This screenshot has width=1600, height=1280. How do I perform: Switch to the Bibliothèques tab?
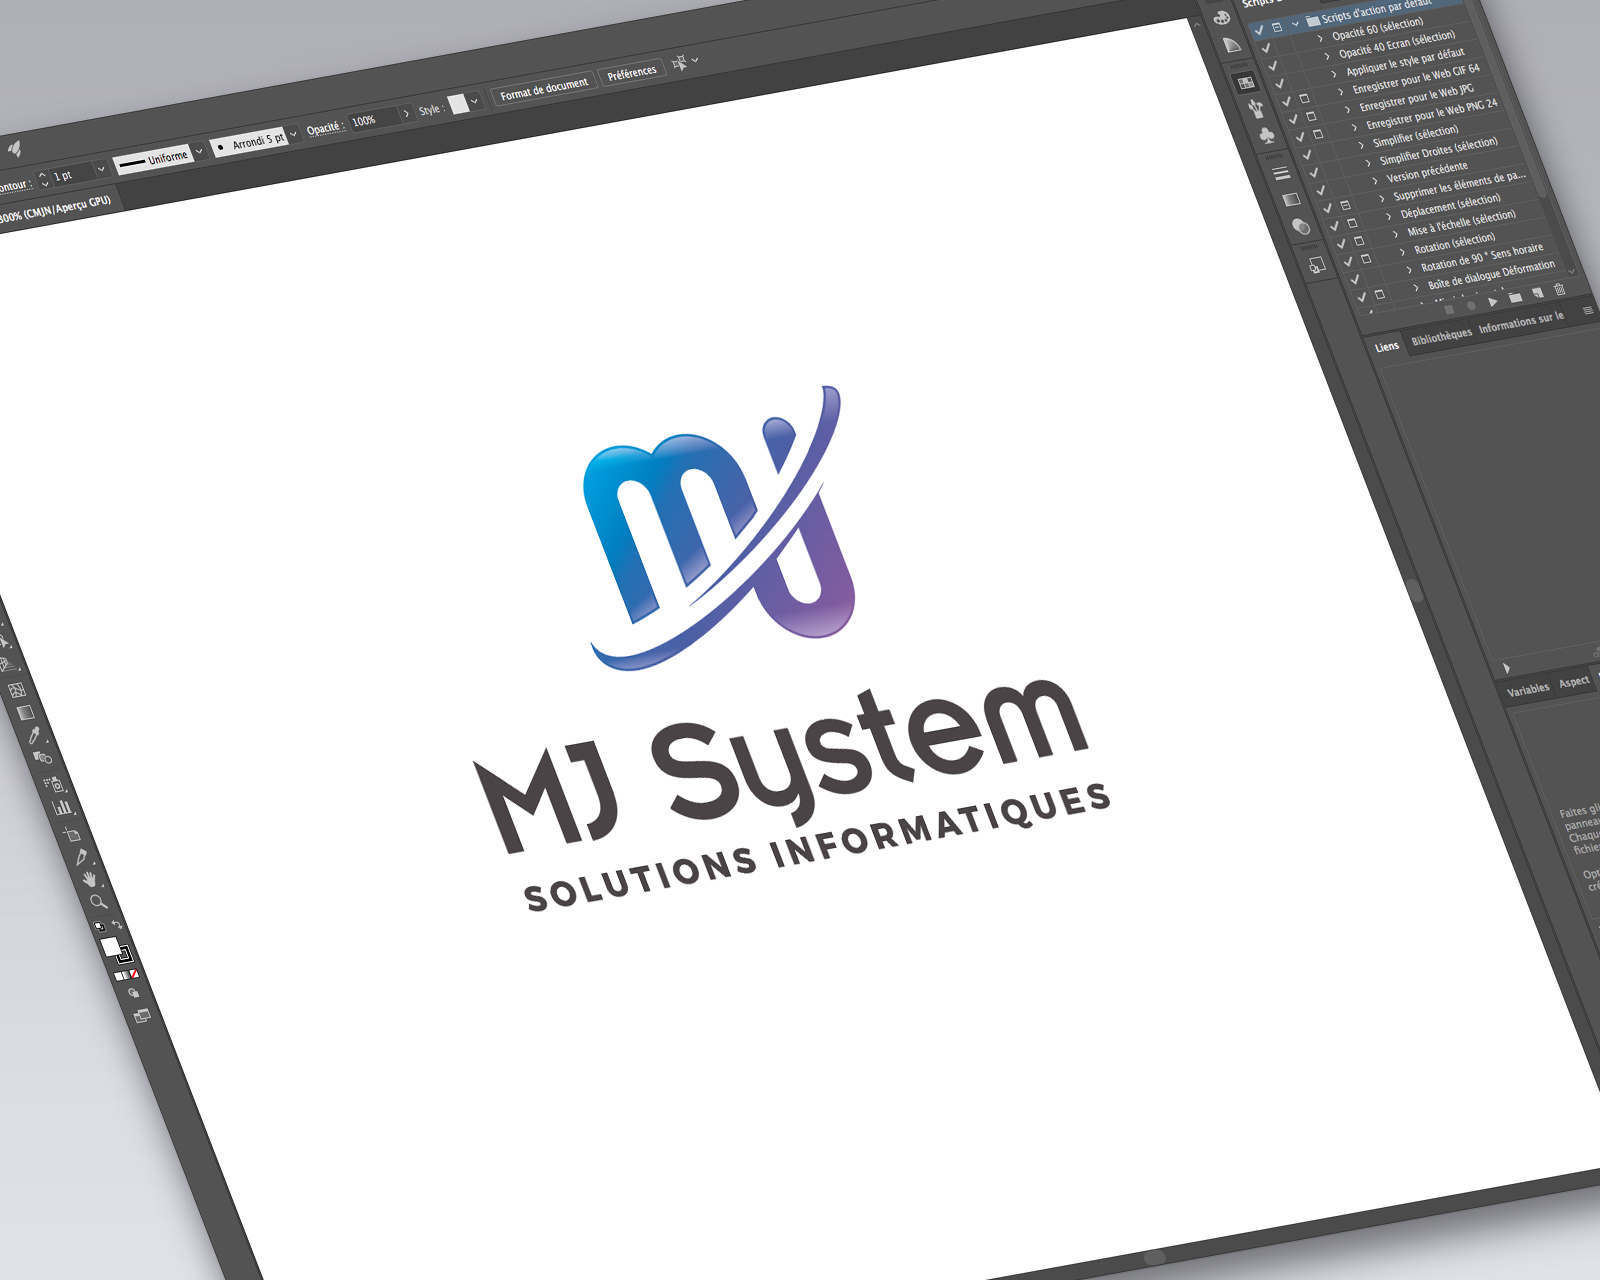pyautogui.click(x=1441, y=337)
